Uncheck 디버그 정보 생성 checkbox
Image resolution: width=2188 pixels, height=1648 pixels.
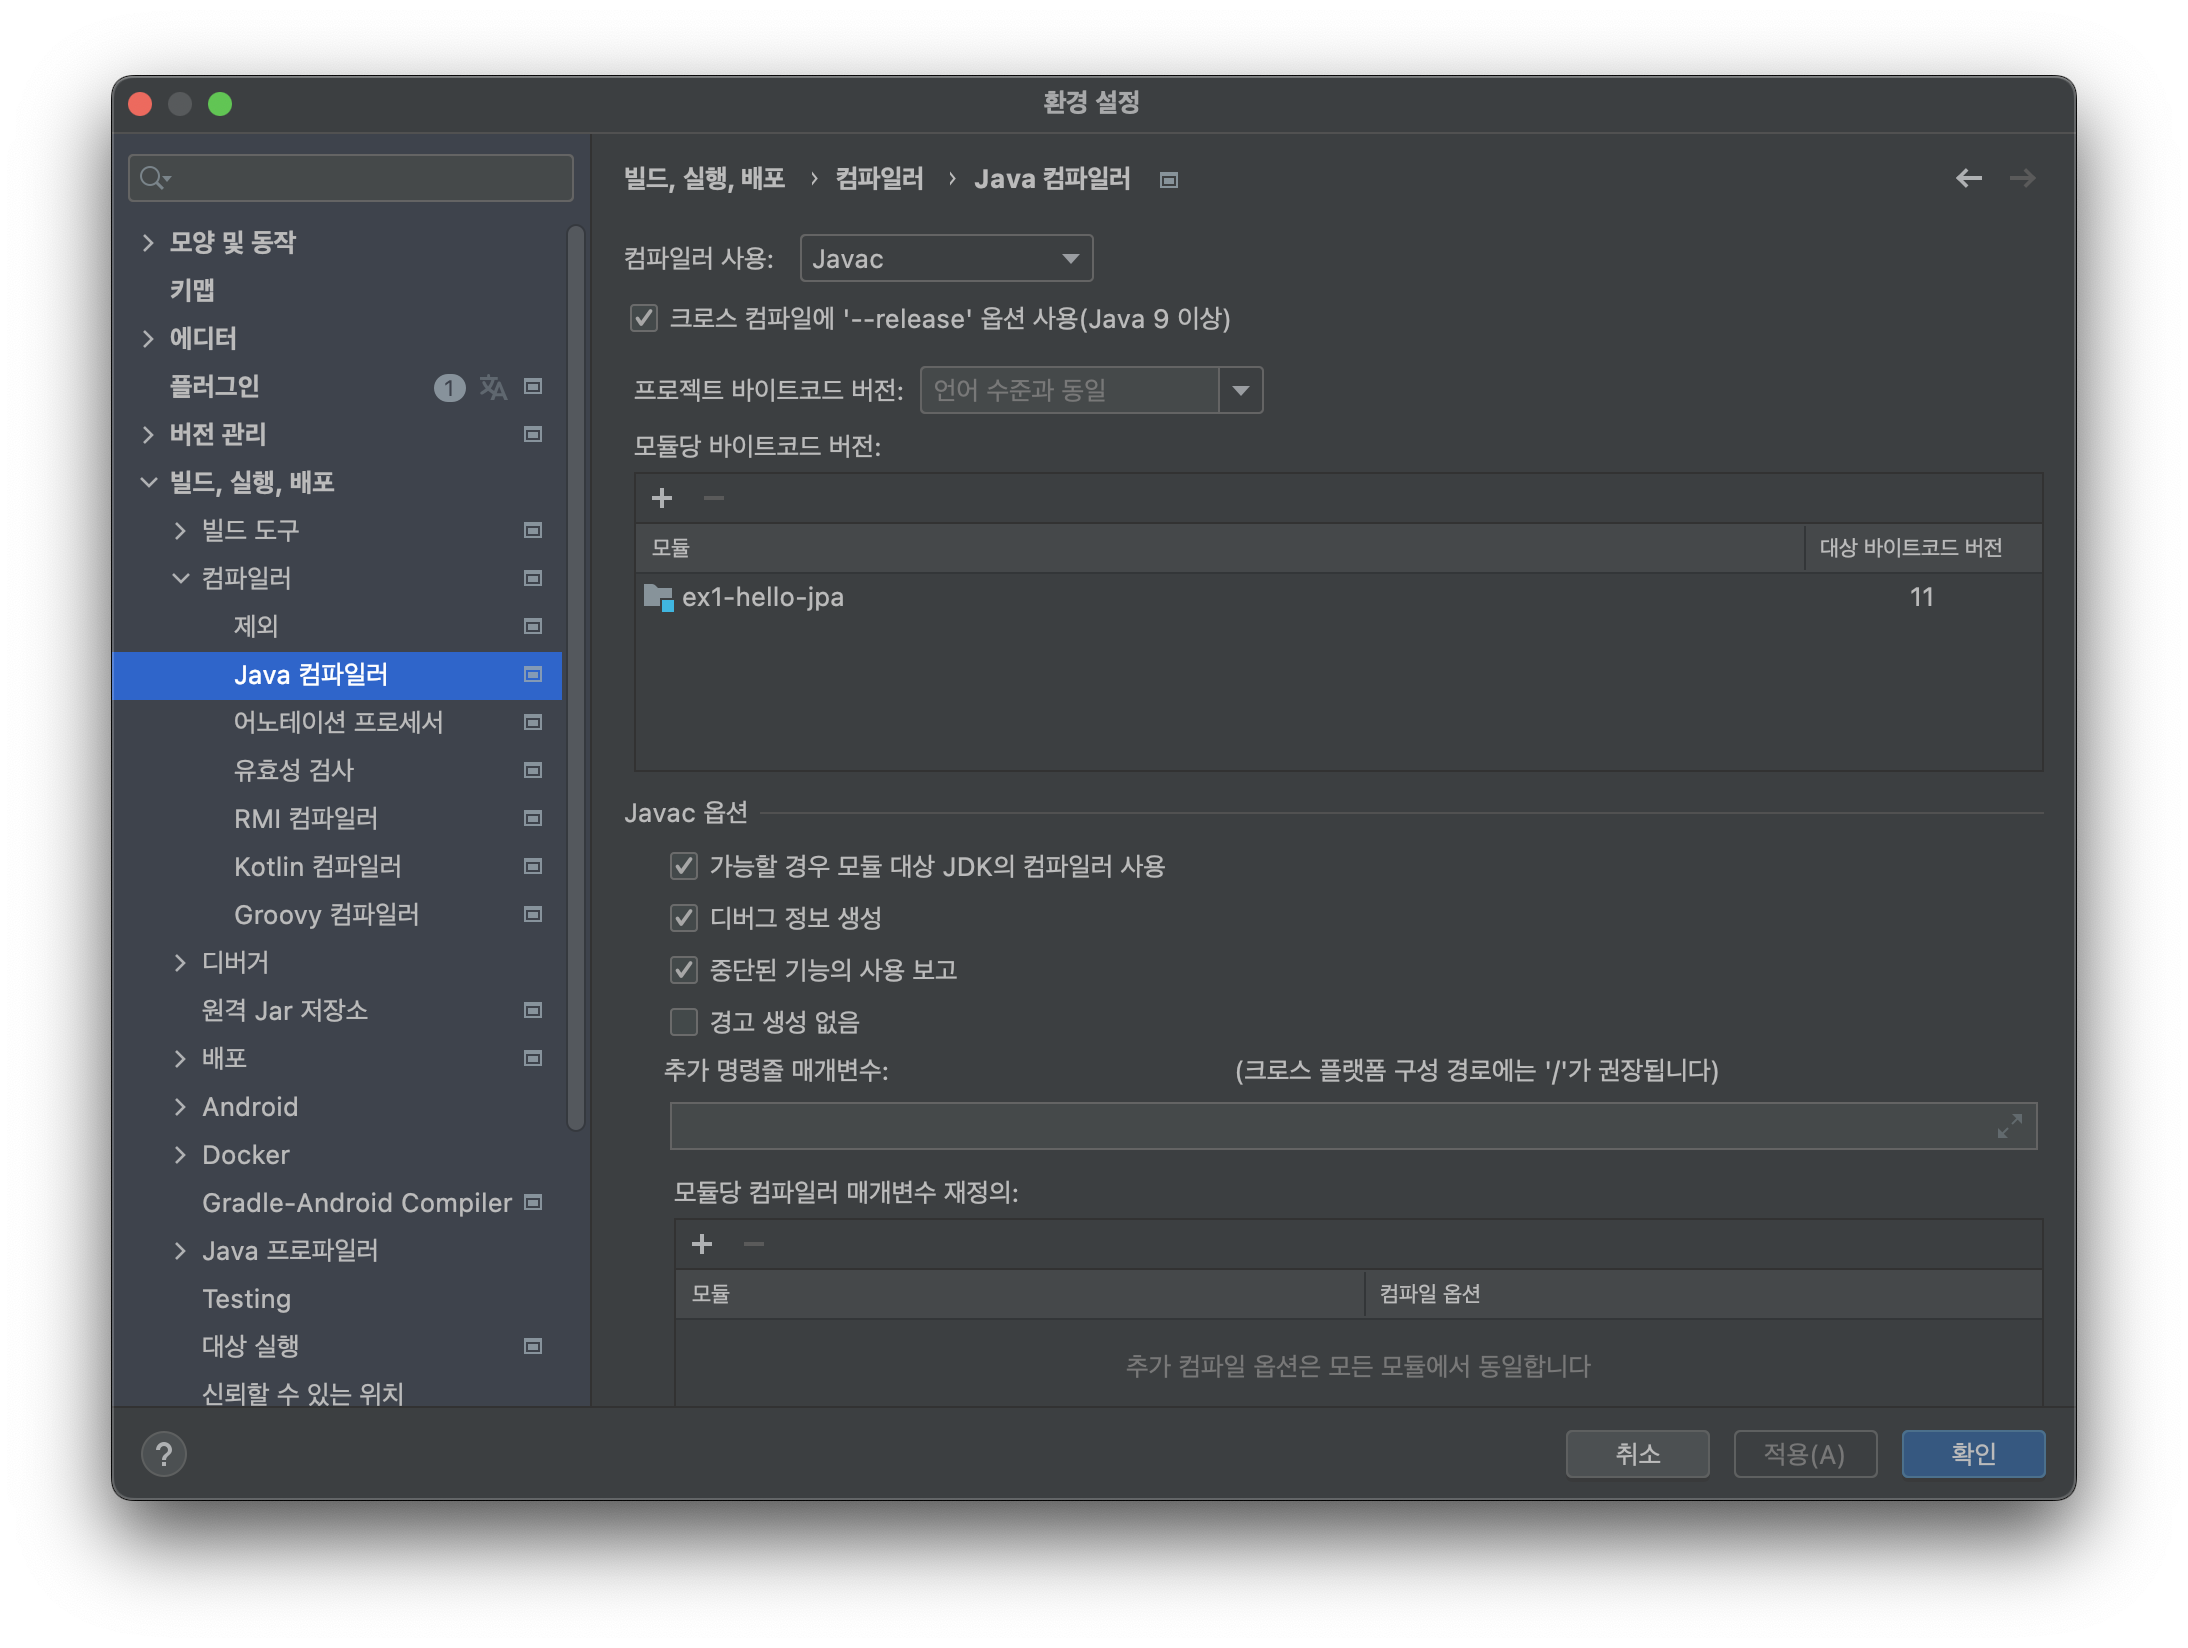[x=684, y=917]
